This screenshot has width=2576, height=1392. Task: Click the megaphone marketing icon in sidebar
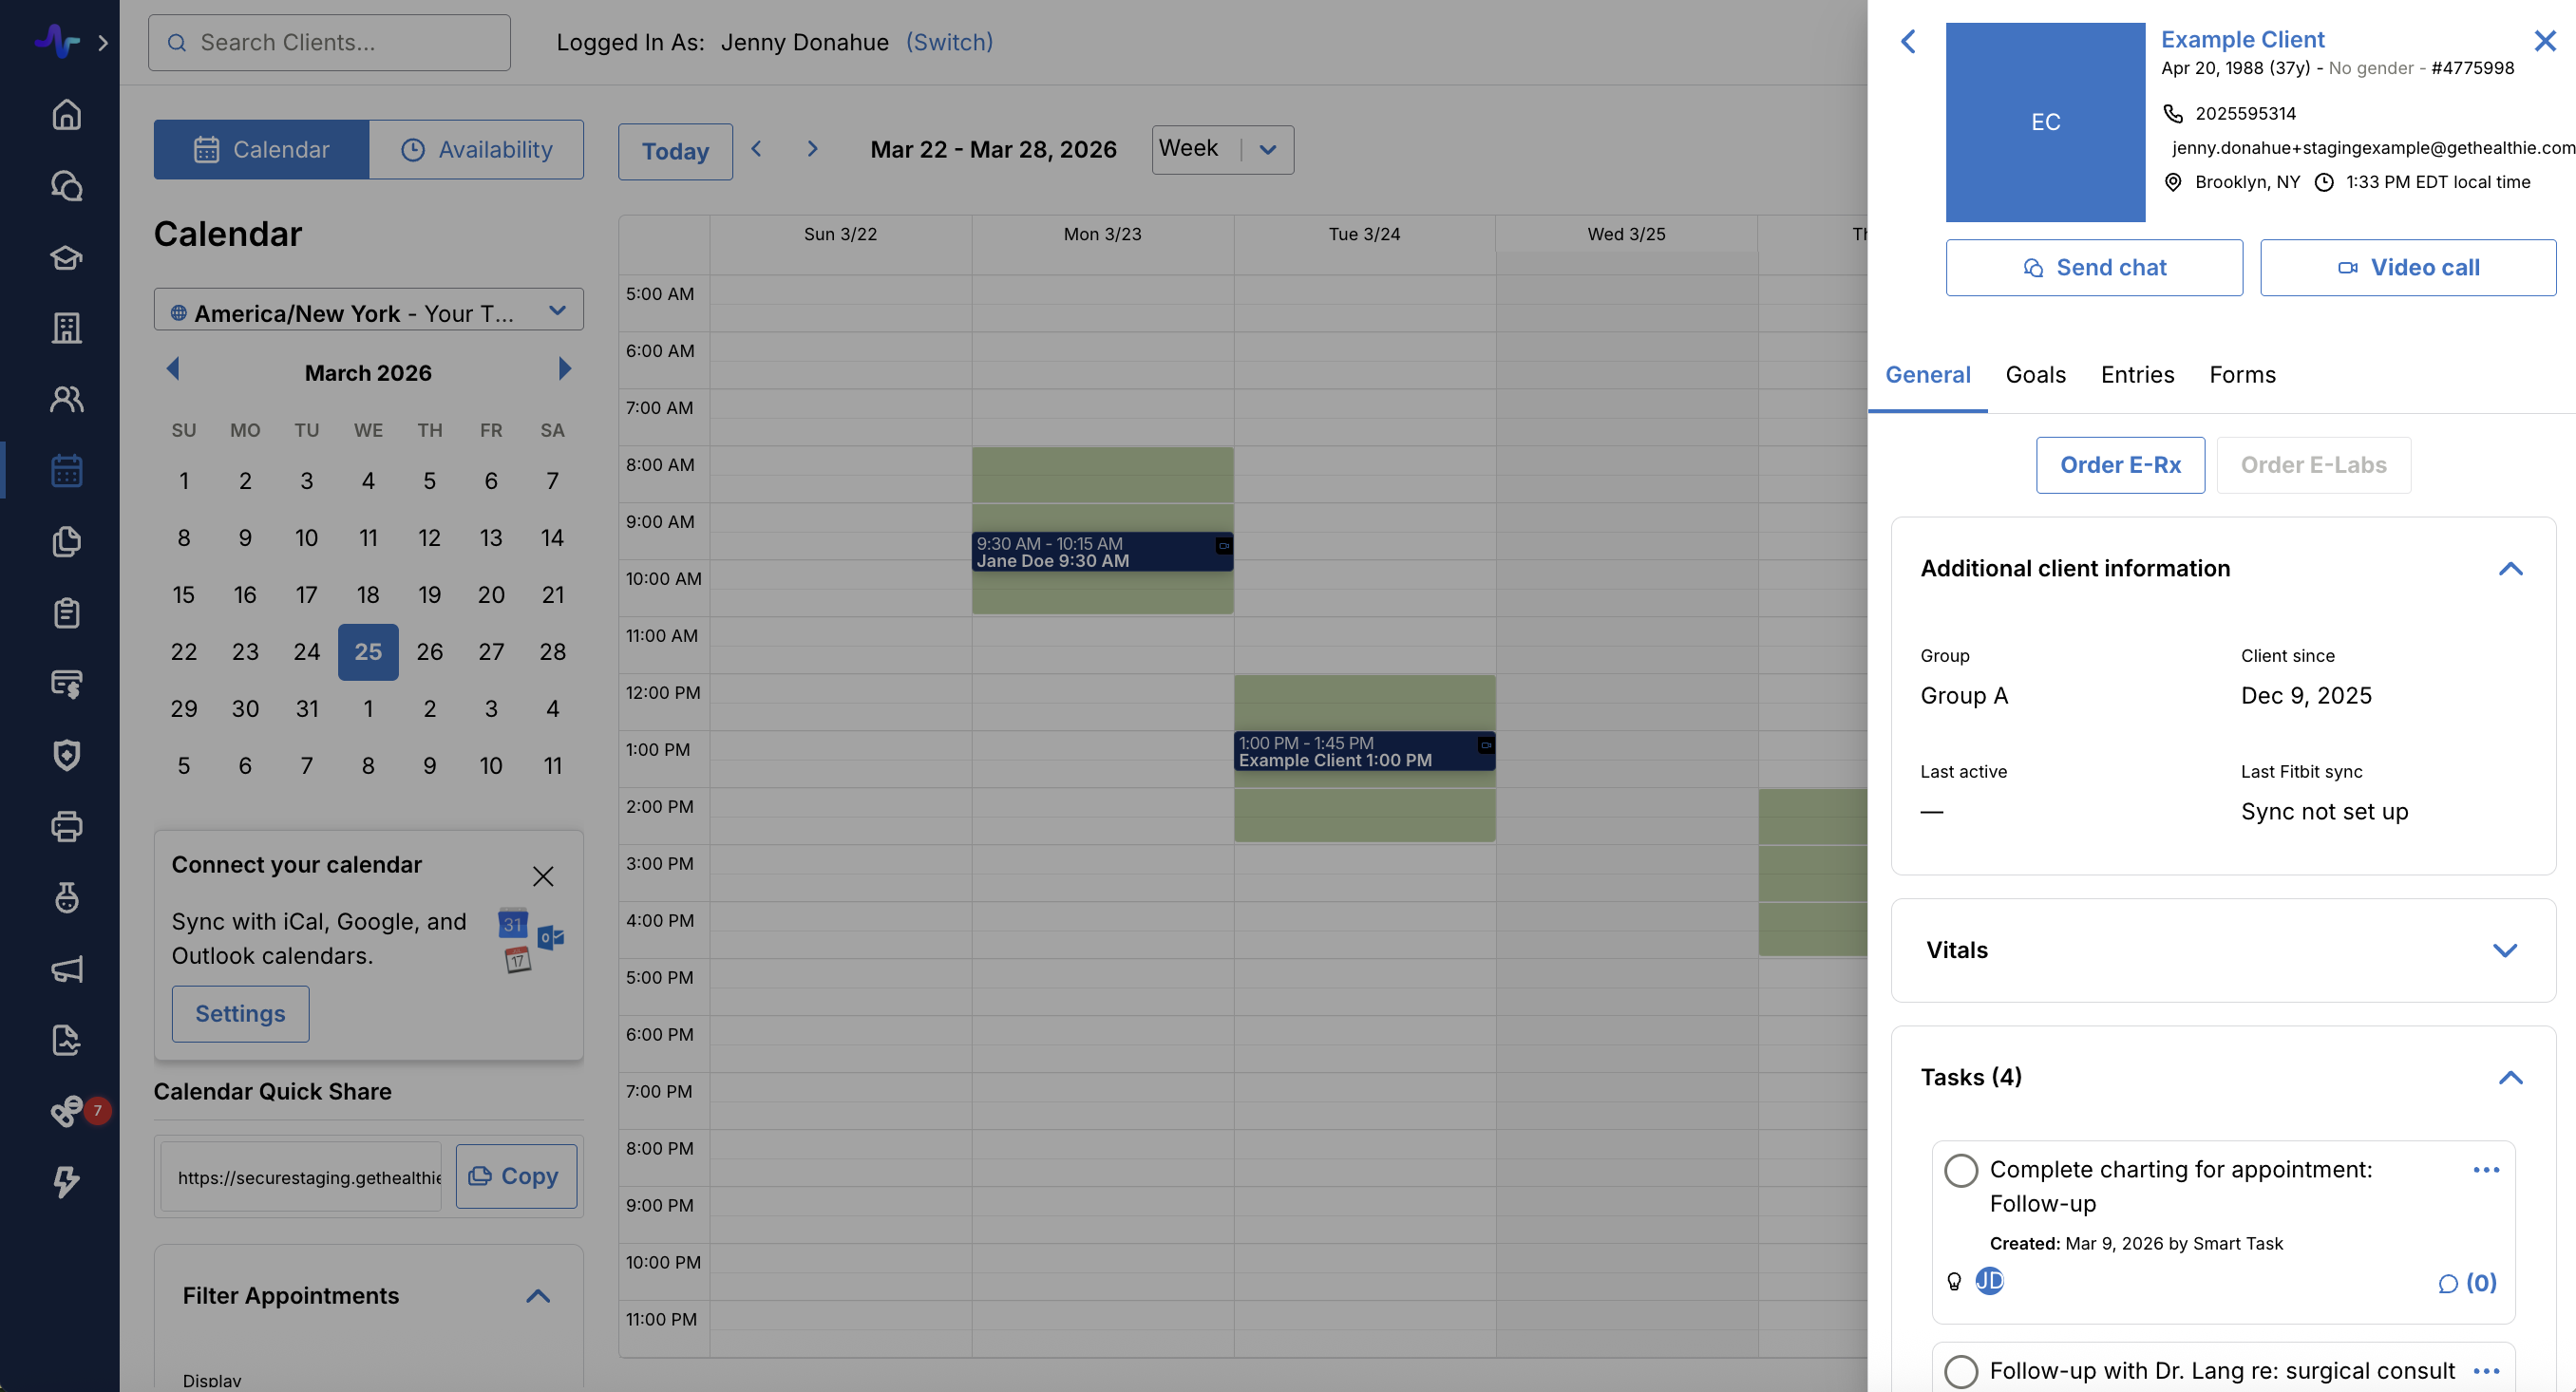66,969
